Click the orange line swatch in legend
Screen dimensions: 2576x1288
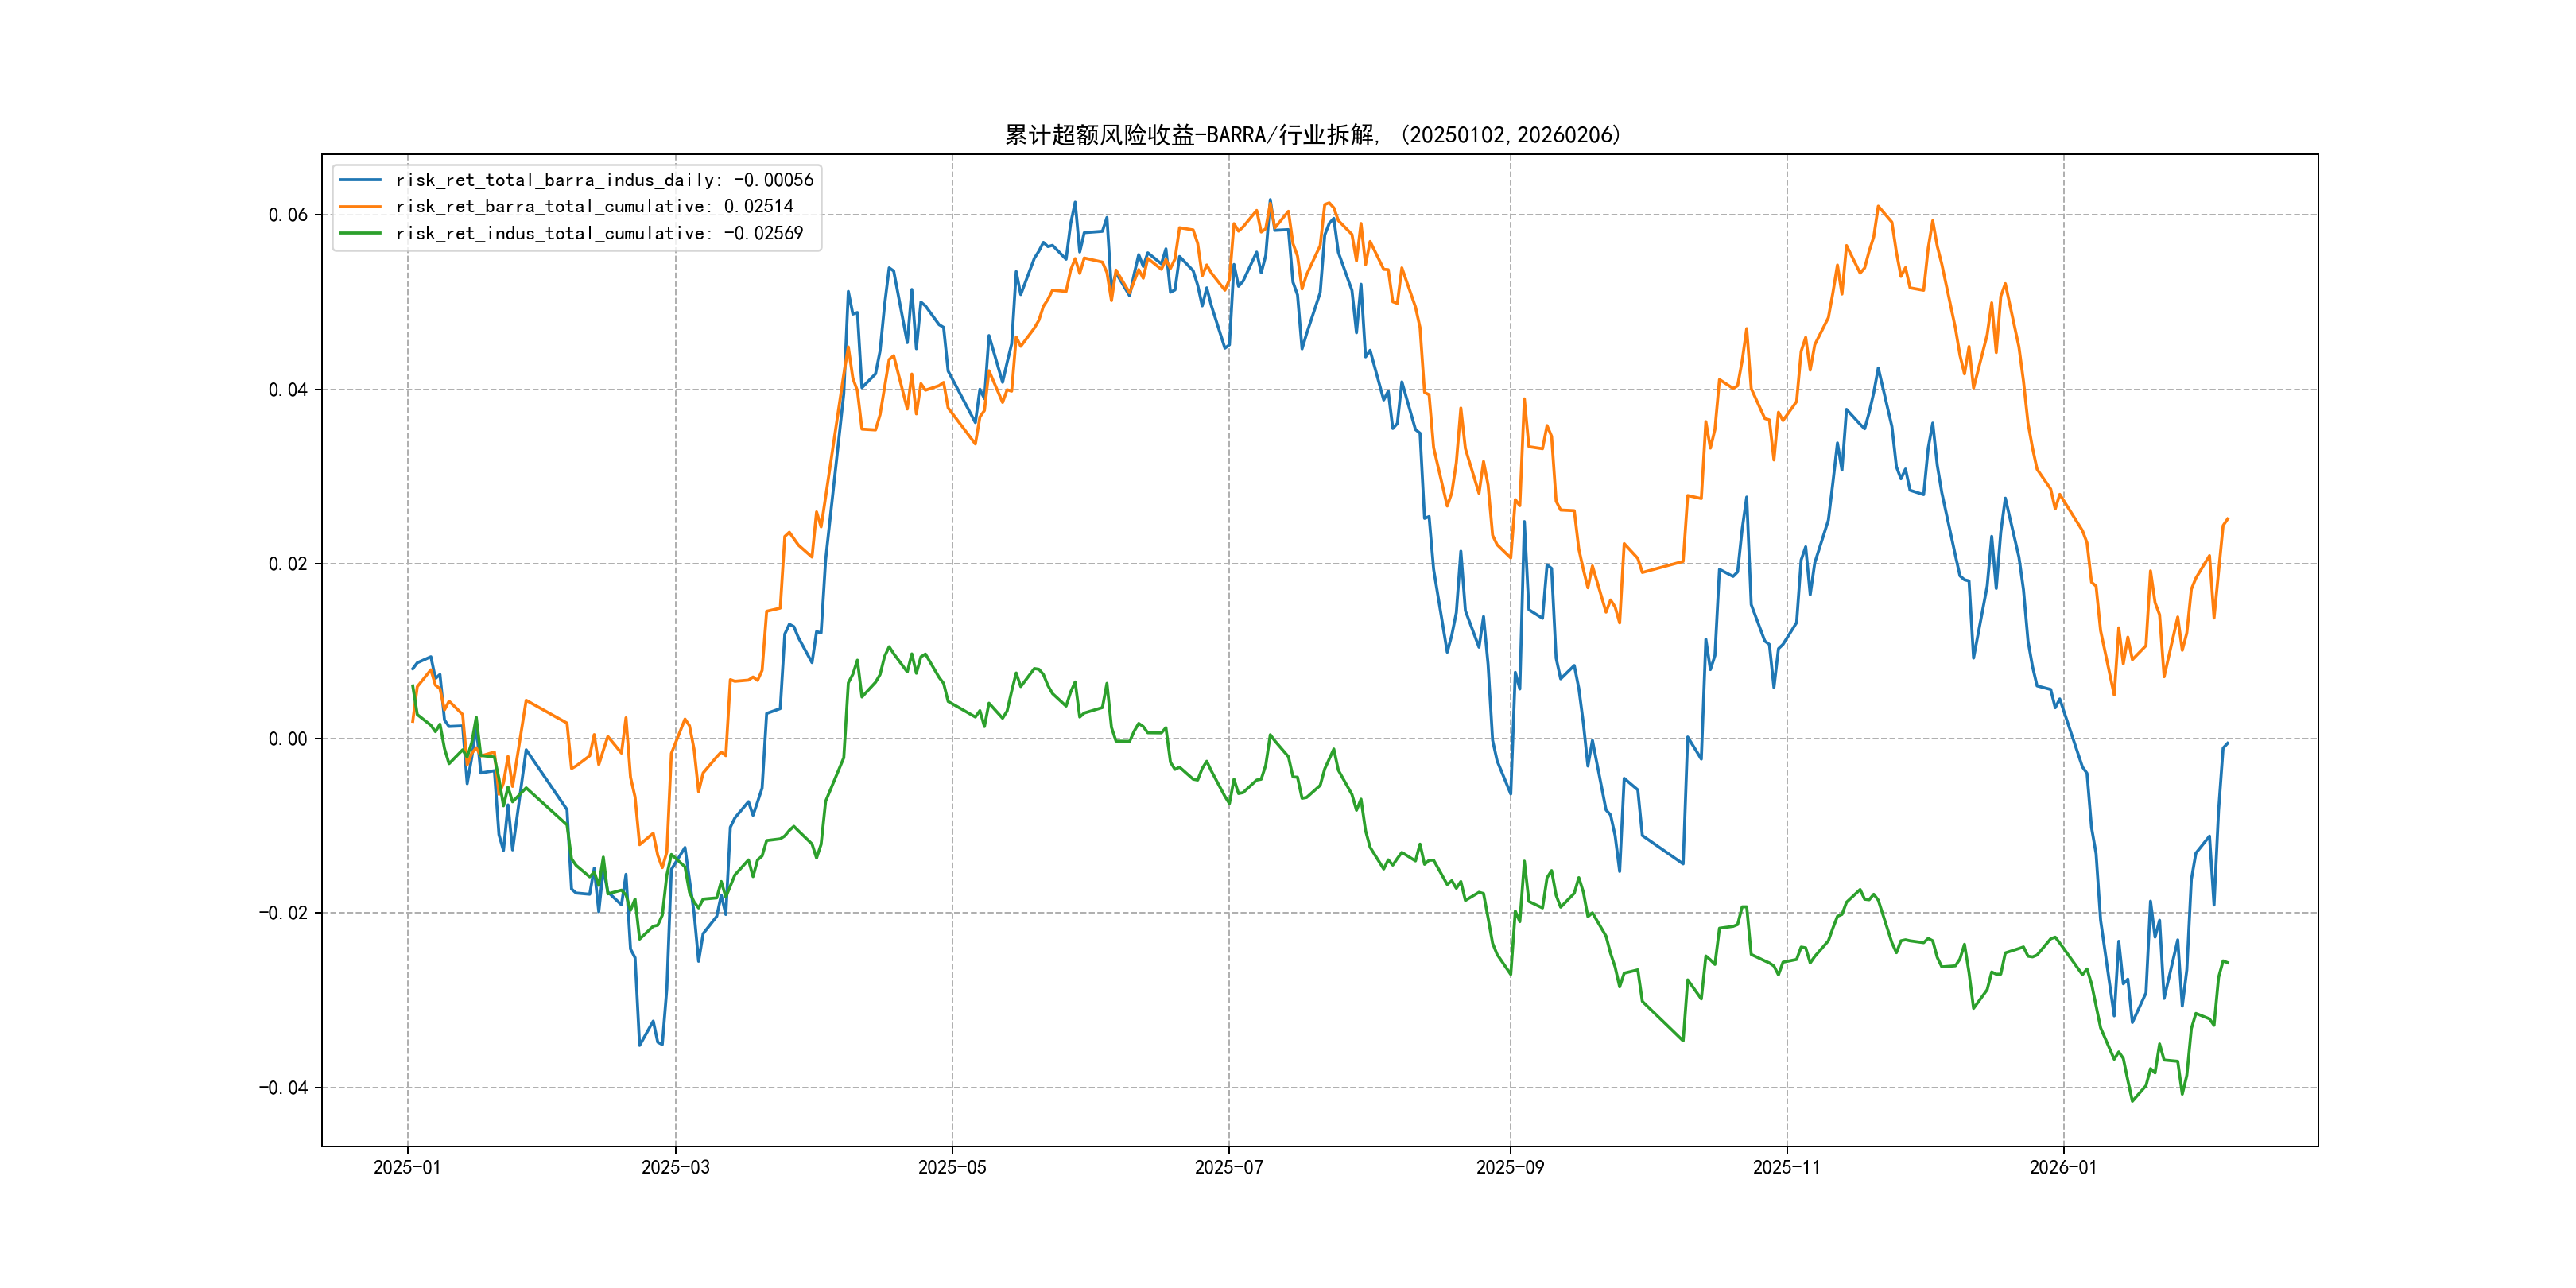coord(360,206)
